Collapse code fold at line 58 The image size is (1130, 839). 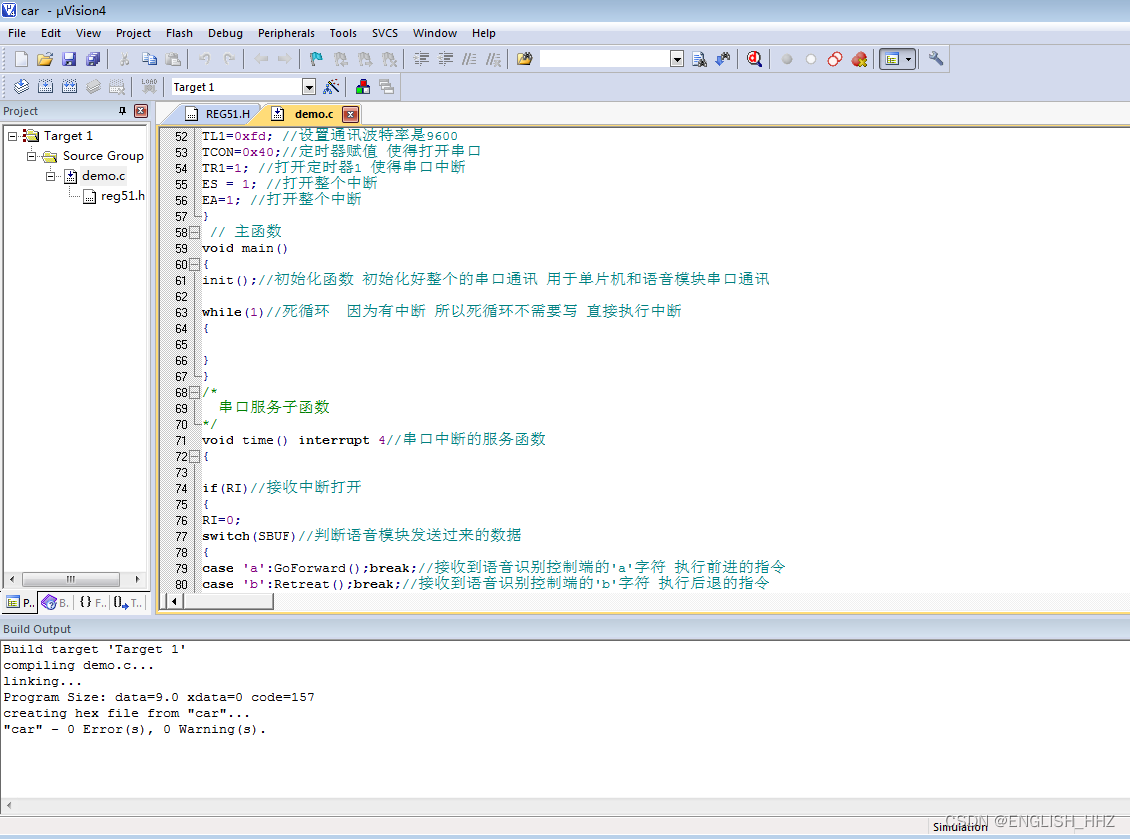[x=194, y=233]
